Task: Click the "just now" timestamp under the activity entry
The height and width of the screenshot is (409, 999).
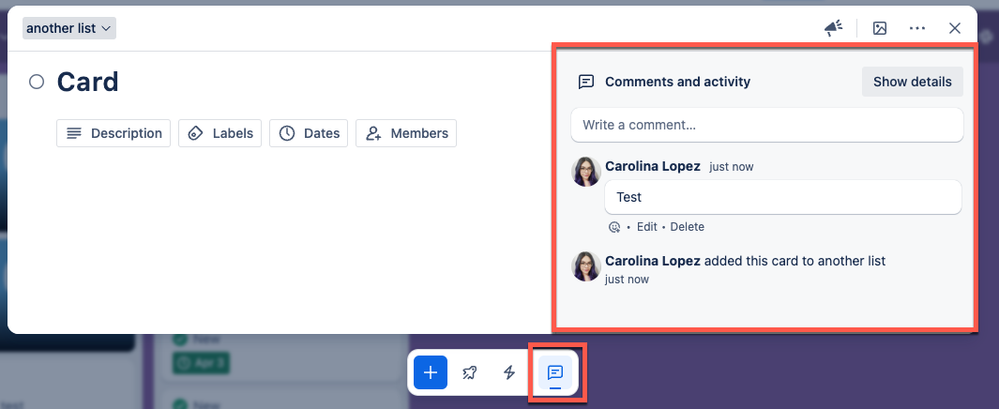Action: click(x=627, y=279)
